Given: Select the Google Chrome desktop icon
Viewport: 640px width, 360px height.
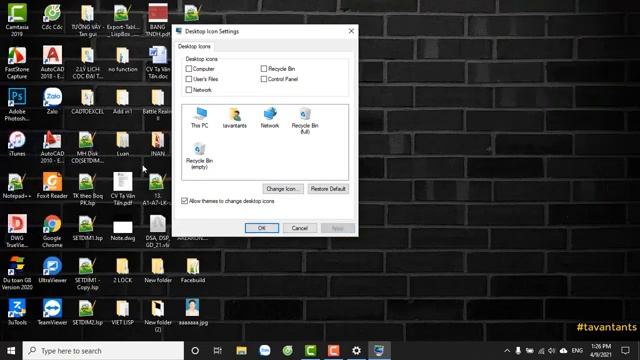Looking at the screenshot, I should 52,231.
